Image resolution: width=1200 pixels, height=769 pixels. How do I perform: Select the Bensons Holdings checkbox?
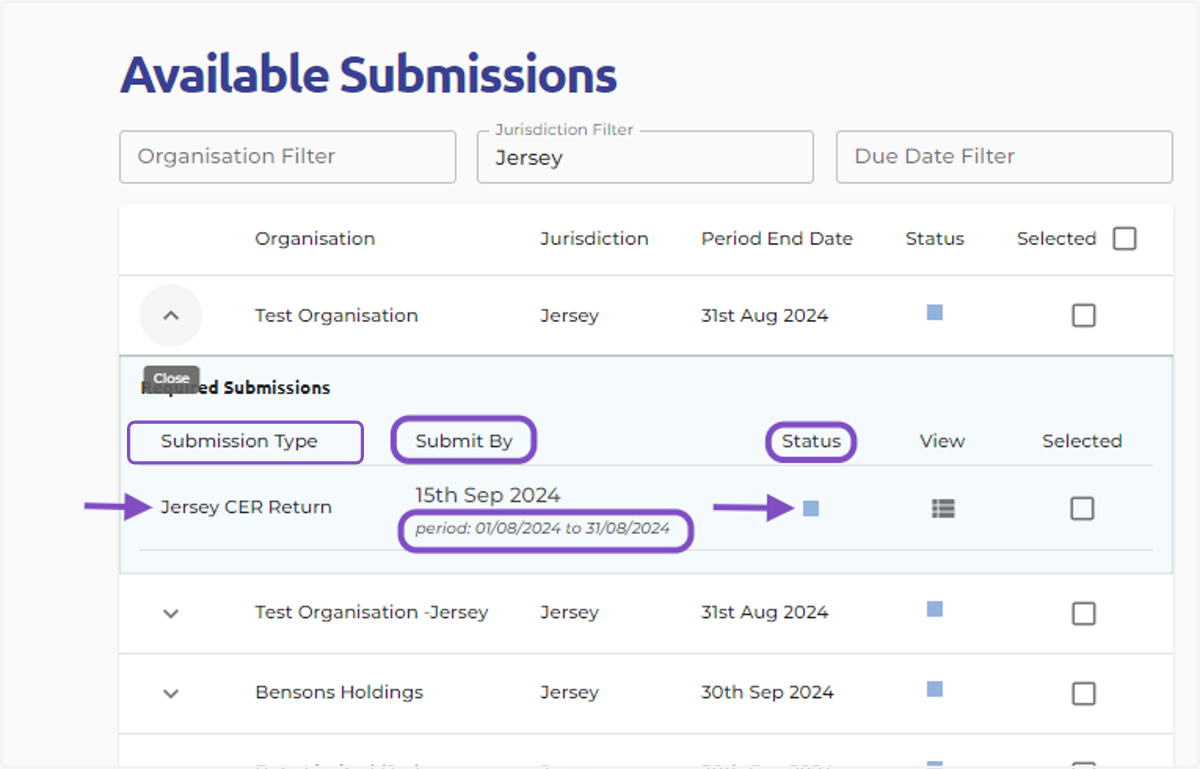click(x=1083, y=693)
